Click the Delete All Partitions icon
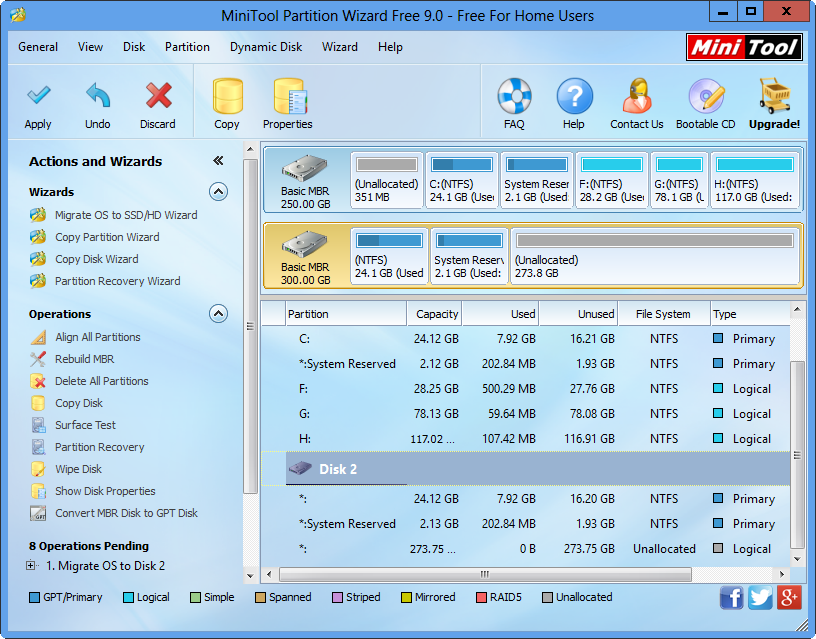The width and height of the screenshot is (816, 639). 37,381
